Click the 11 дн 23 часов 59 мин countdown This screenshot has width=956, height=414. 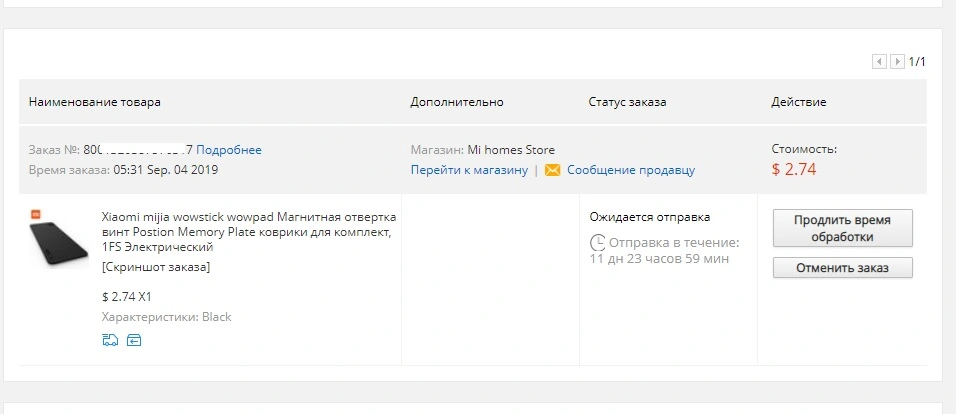click(659, 259)
